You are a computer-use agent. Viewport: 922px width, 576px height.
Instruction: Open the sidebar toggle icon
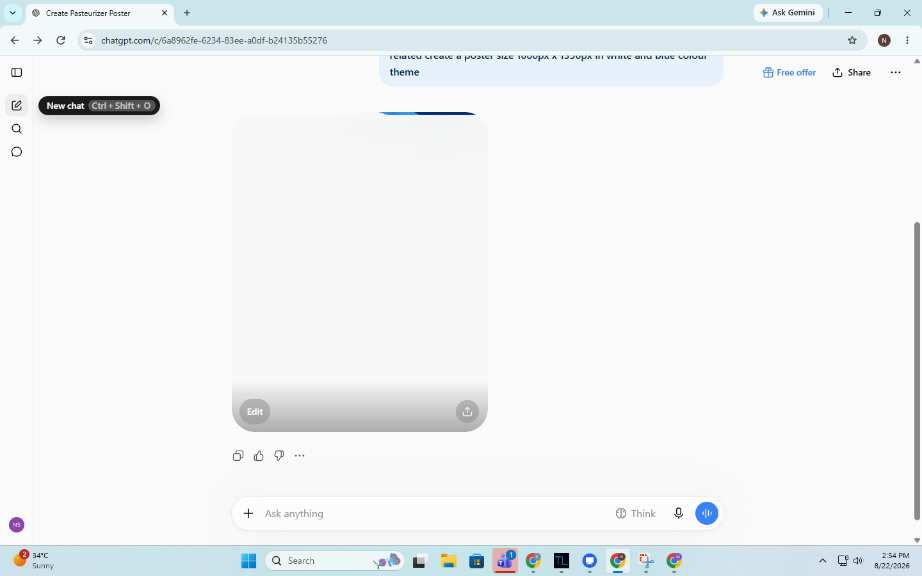click(16, 73)
